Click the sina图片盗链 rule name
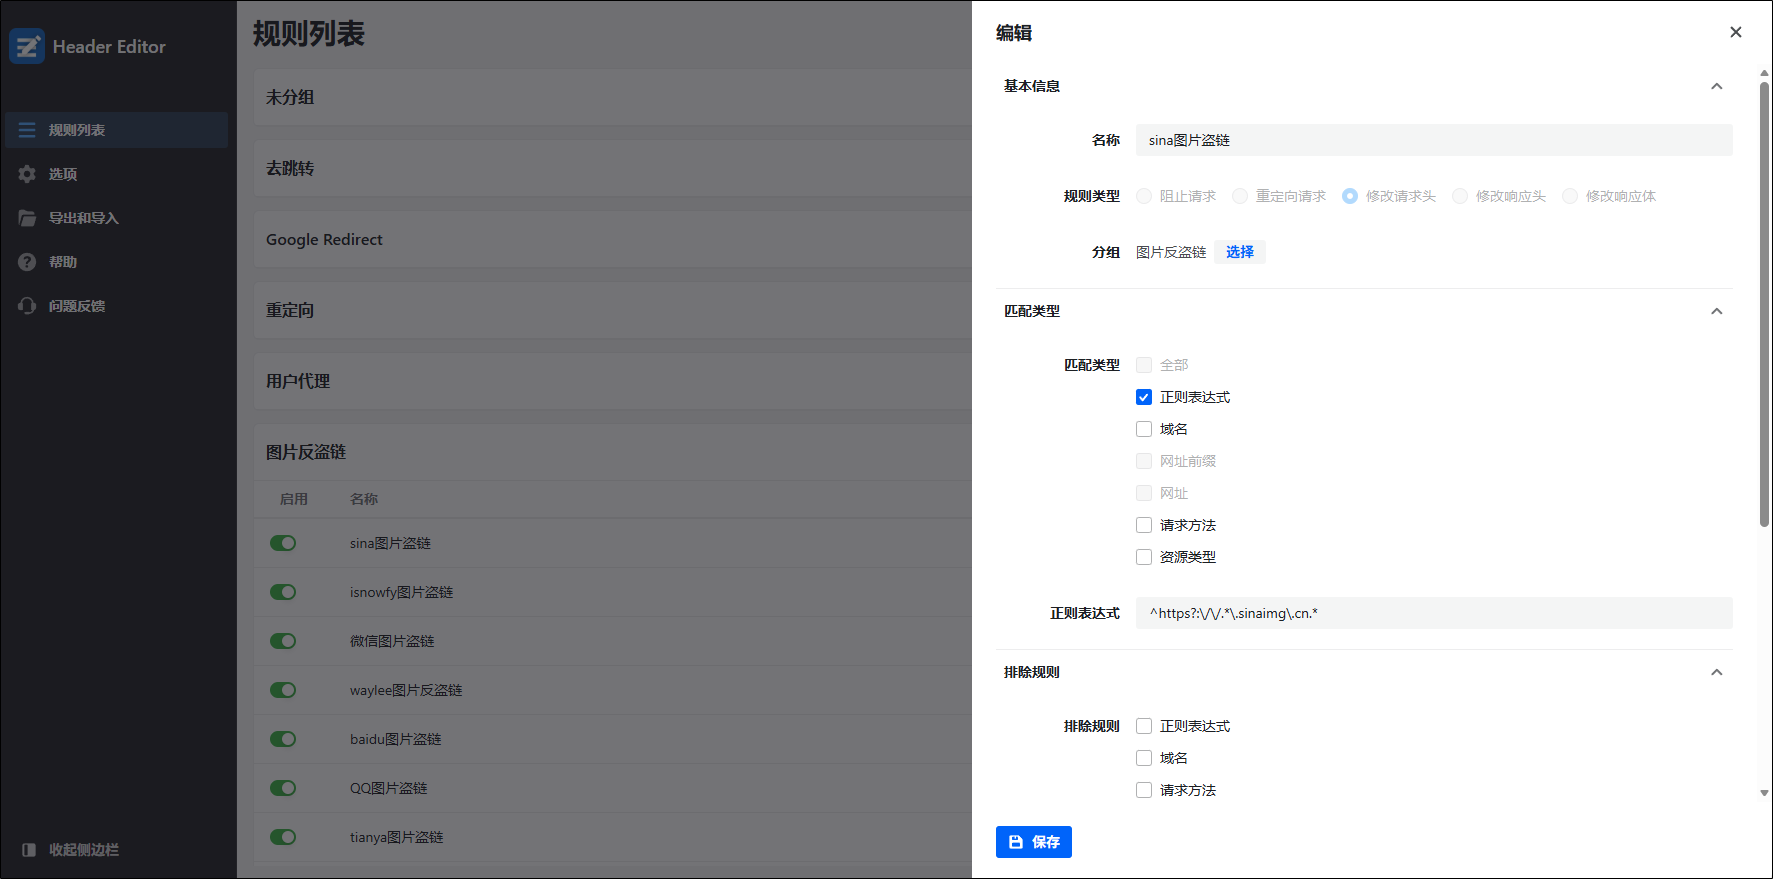Screen dimensions: 1773x879 tap(390, 543)
